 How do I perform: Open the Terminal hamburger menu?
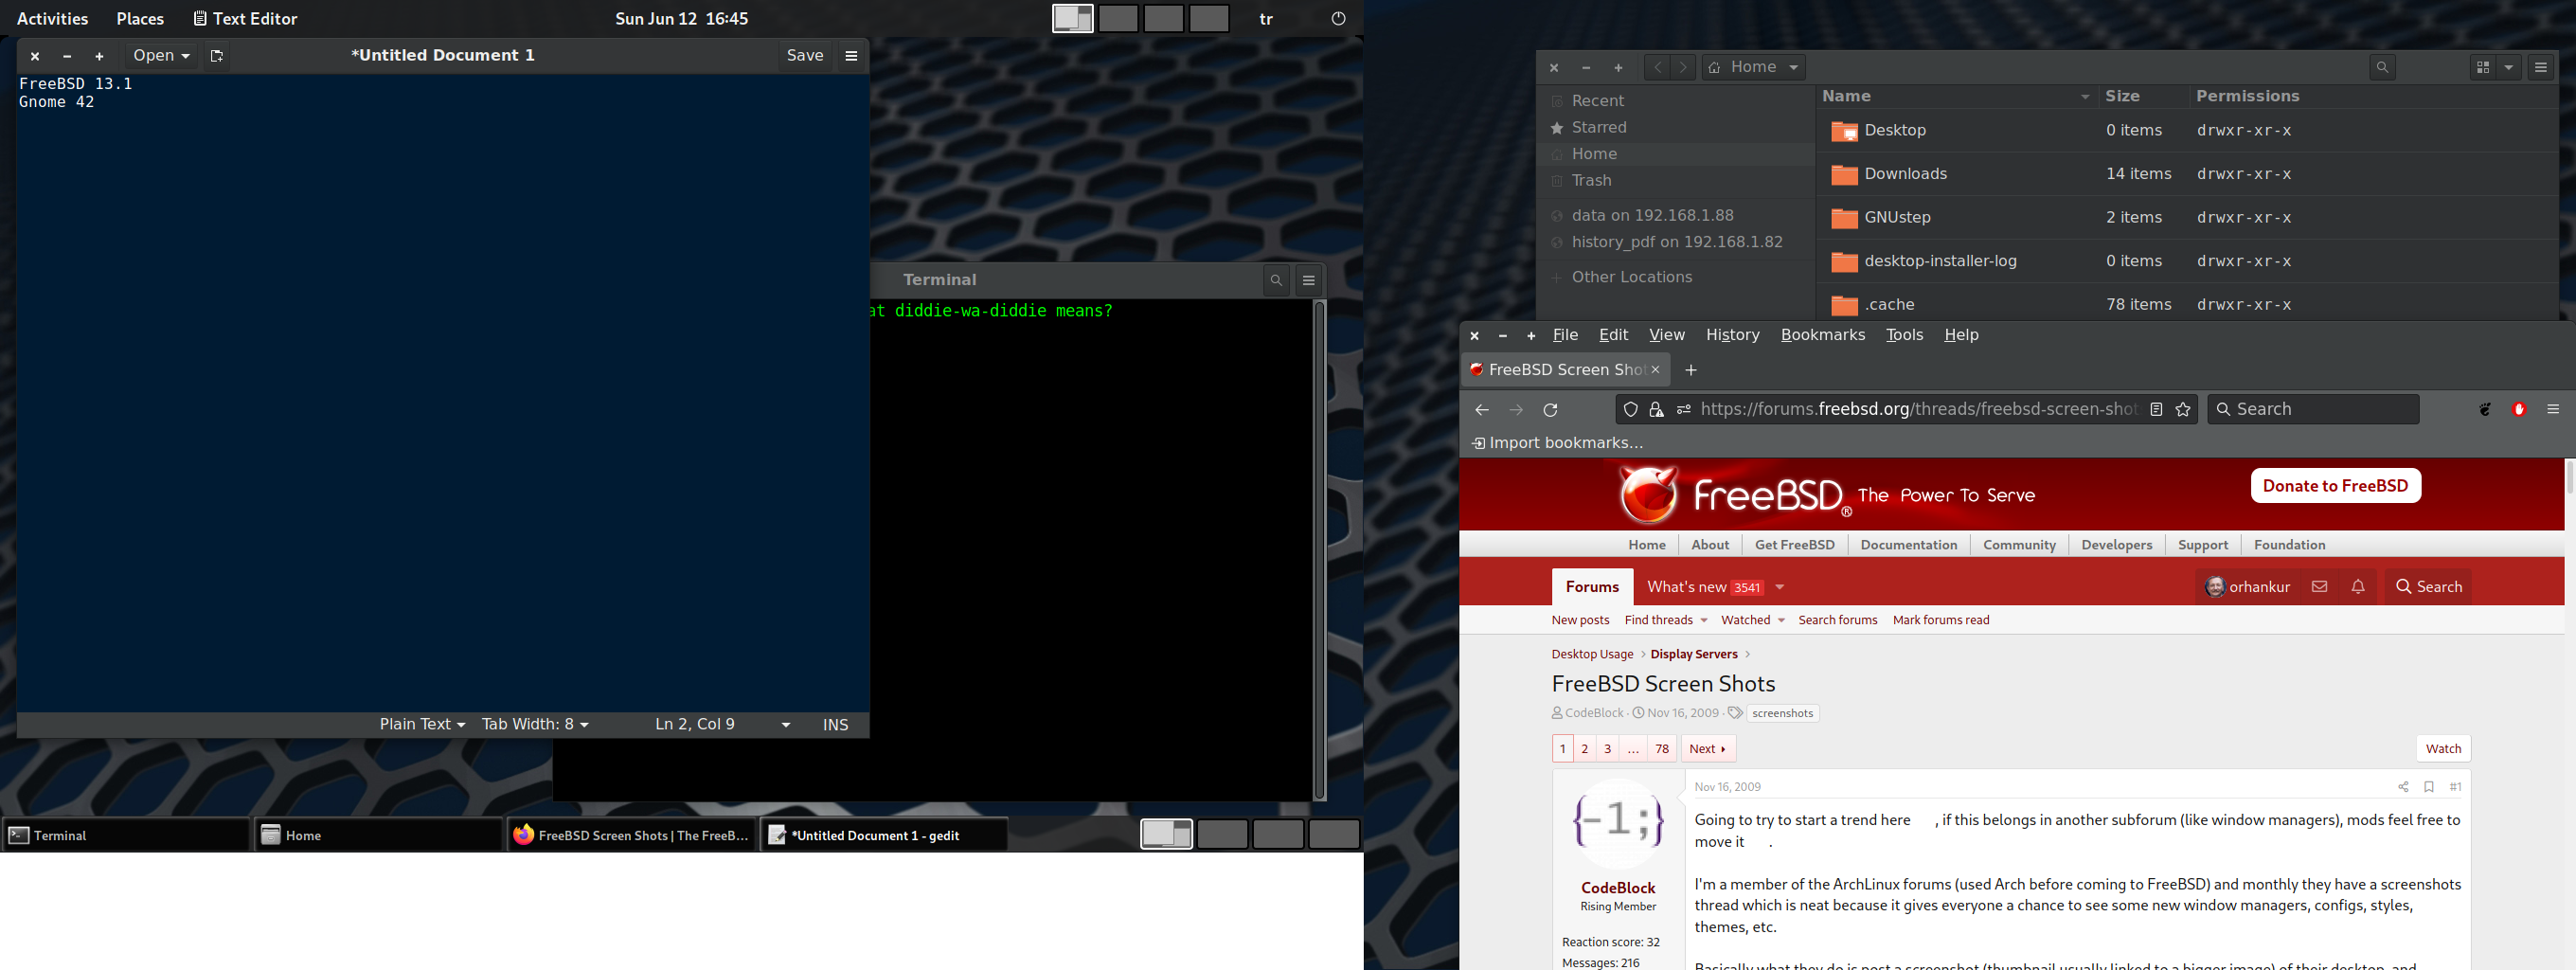1309,281
